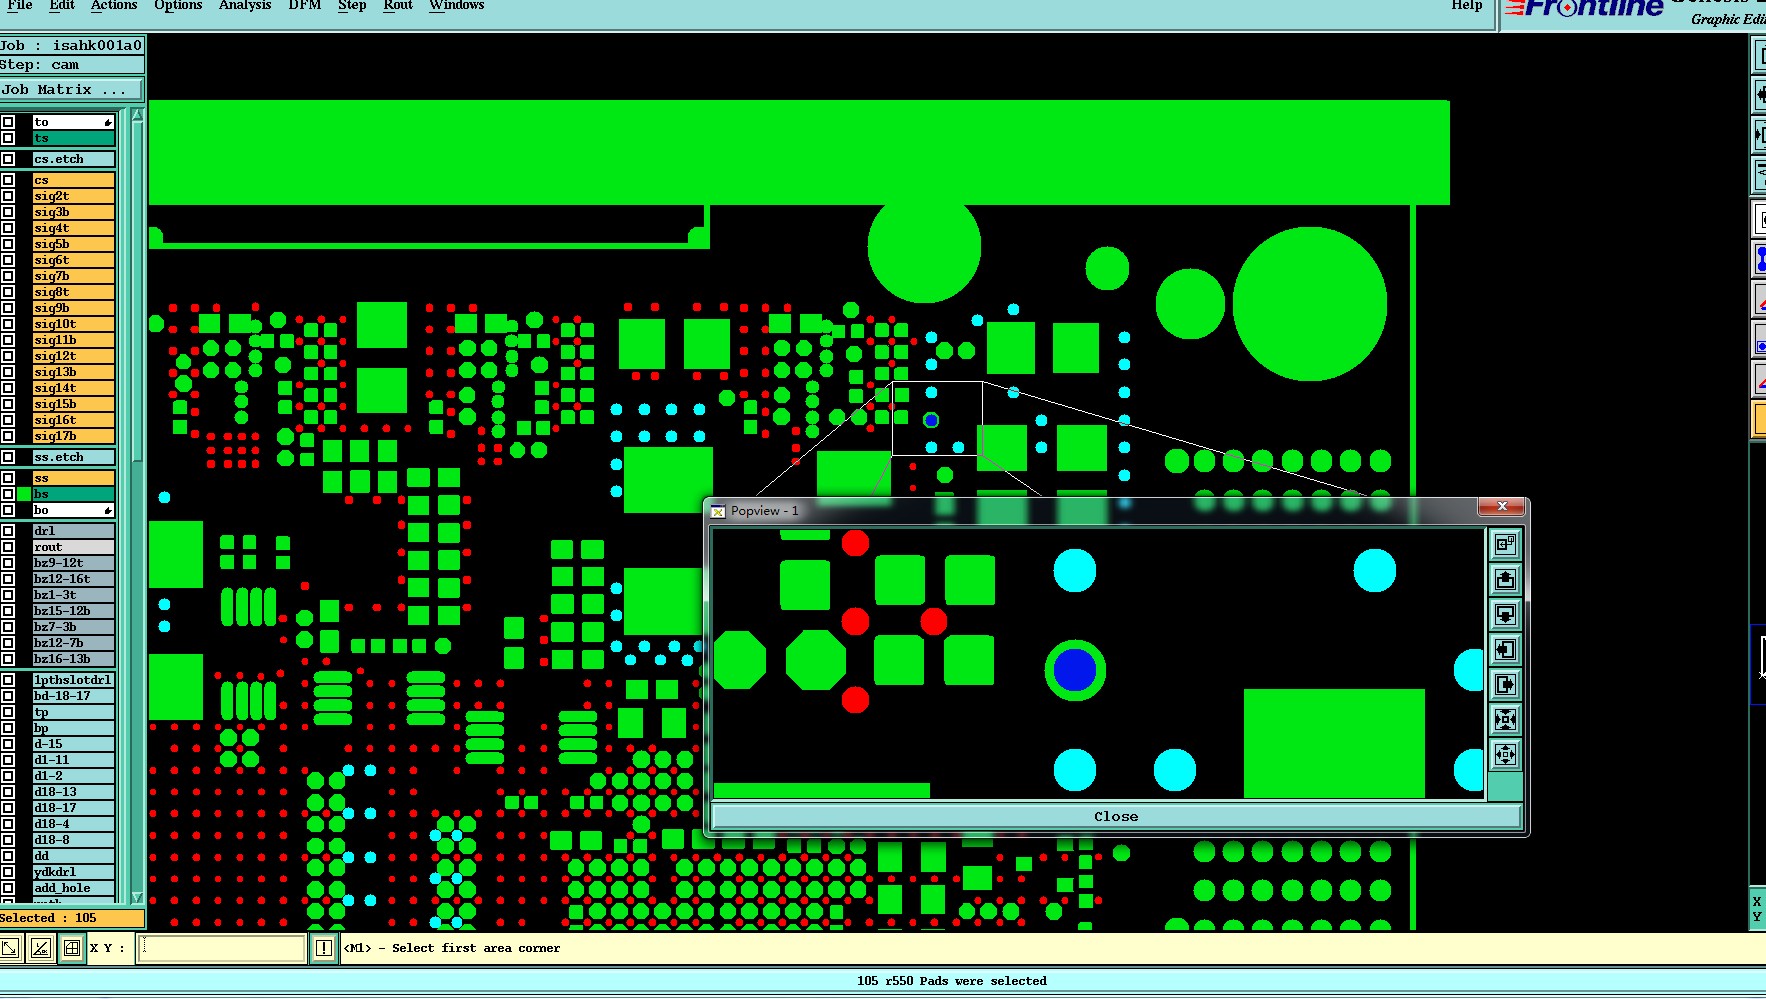
Task: Open the File menu
Action: click(19, 5)
